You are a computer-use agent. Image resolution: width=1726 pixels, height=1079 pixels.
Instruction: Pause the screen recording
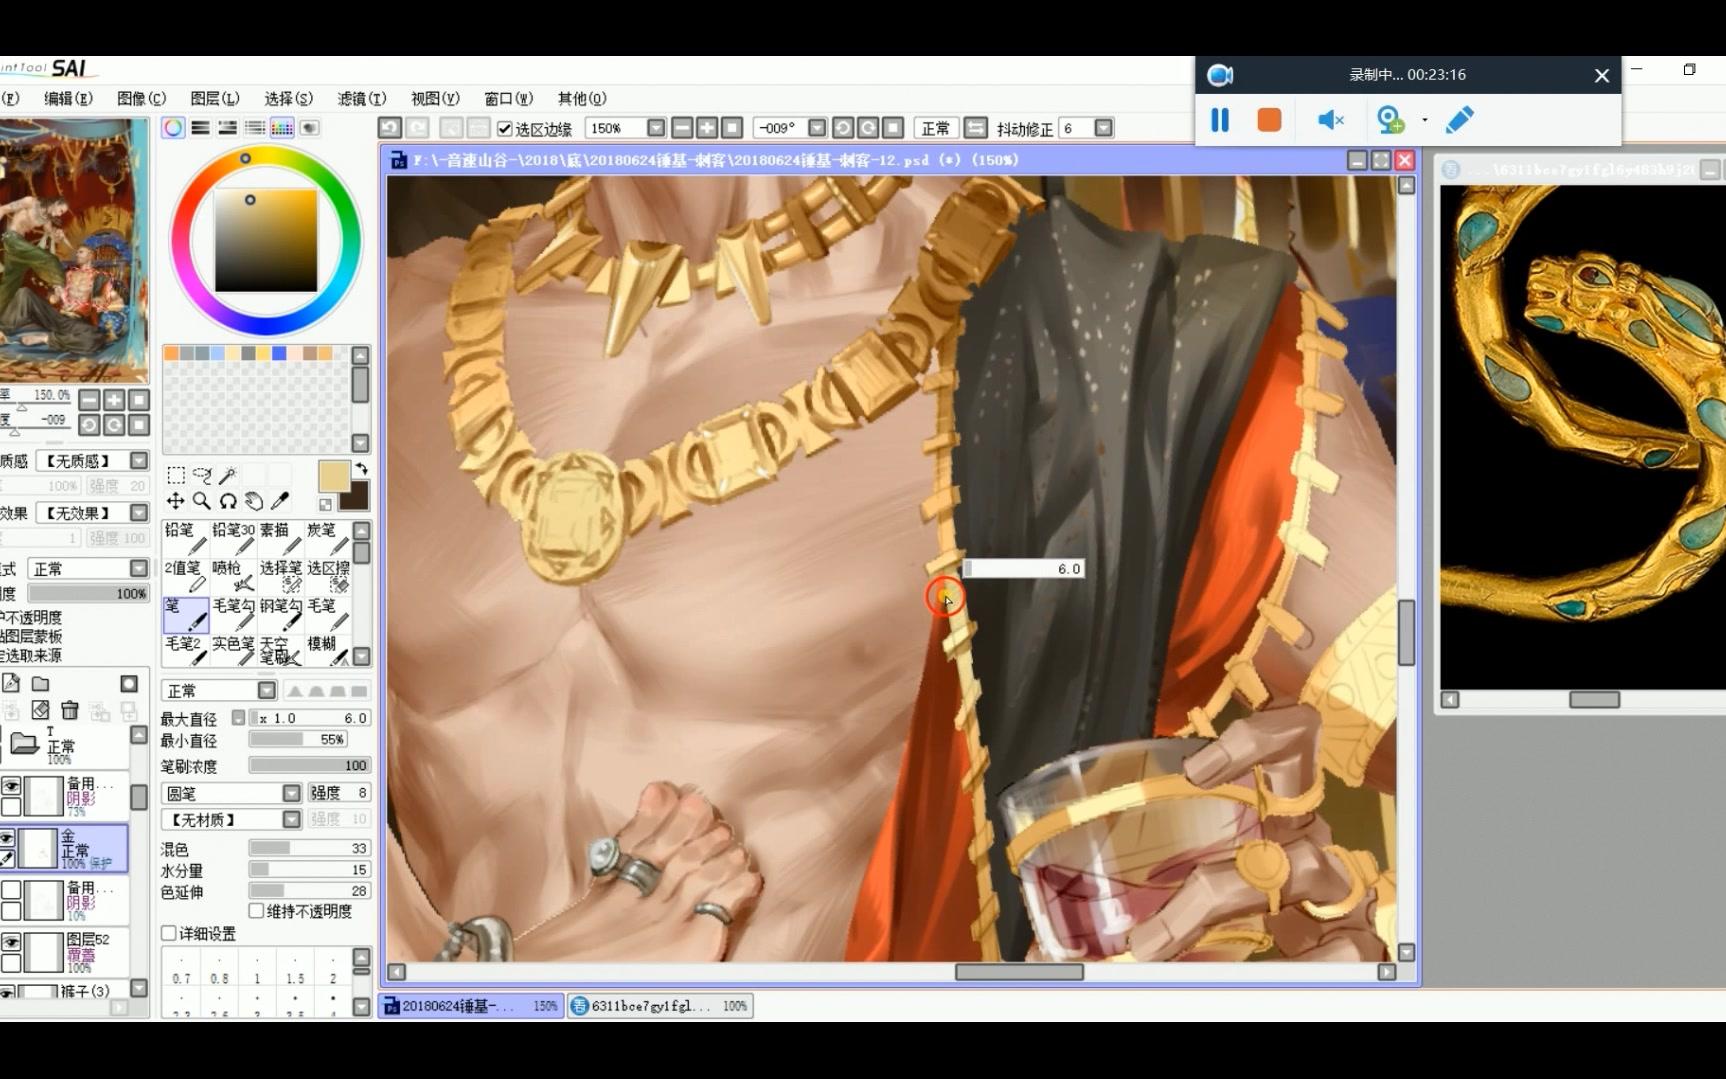tap(1220, 120)
